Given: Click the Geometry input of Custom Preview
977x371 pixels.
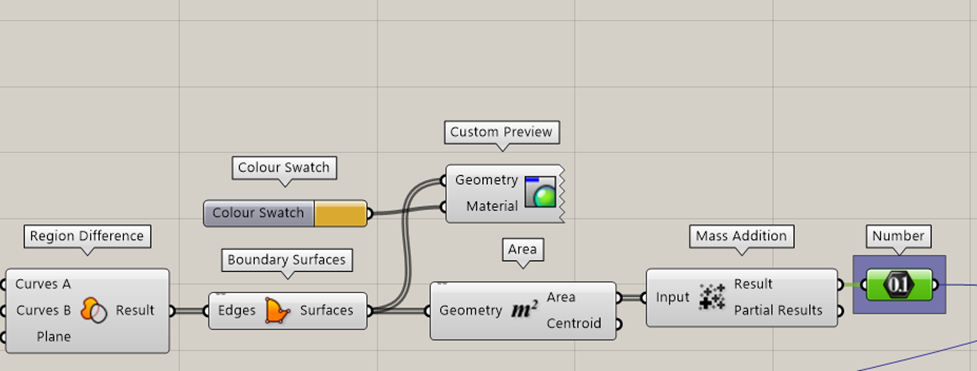Looking at the screenshot, I should (x=487, y=180).
